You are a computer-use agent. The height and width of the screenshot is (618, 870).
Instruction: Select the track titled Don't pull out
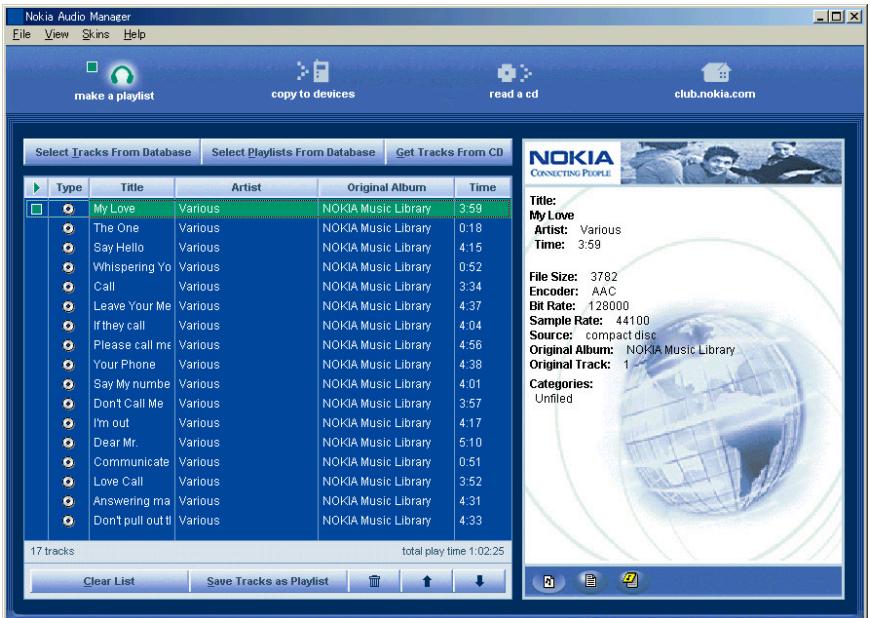132,520
